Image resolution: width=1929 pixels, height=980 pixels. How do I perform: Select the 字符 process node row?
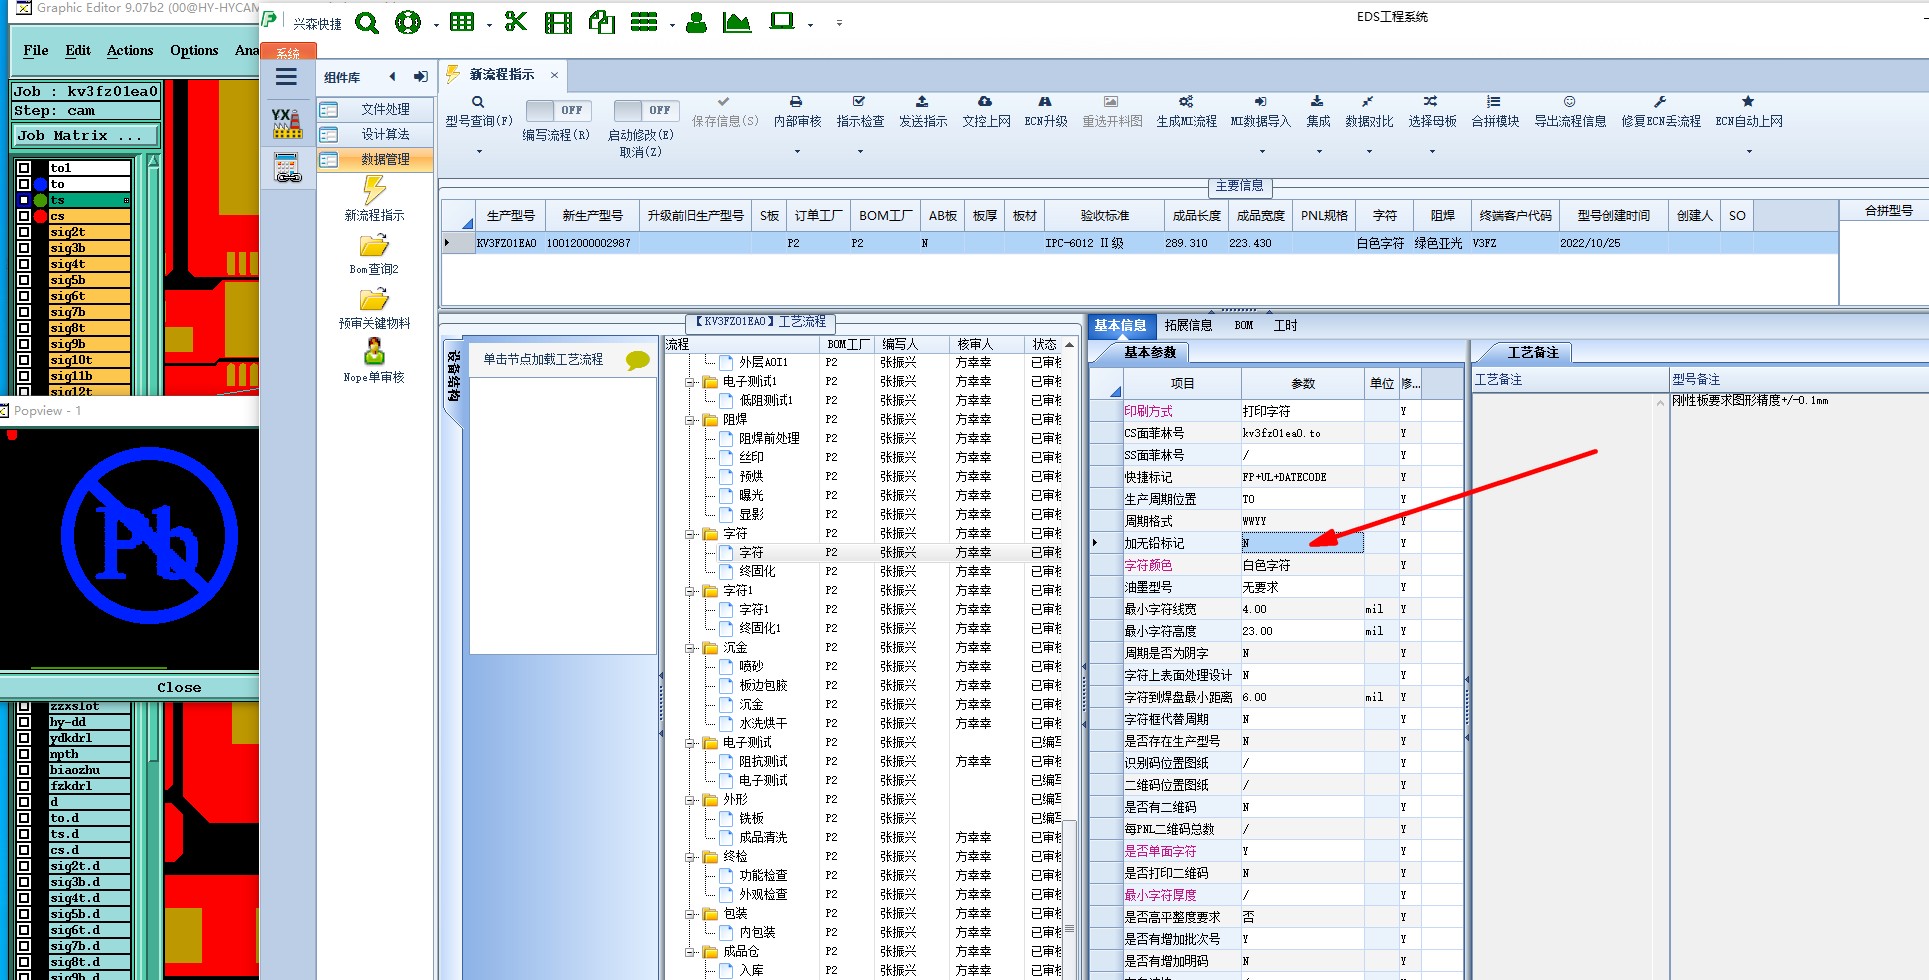click(x=751, y=553)
